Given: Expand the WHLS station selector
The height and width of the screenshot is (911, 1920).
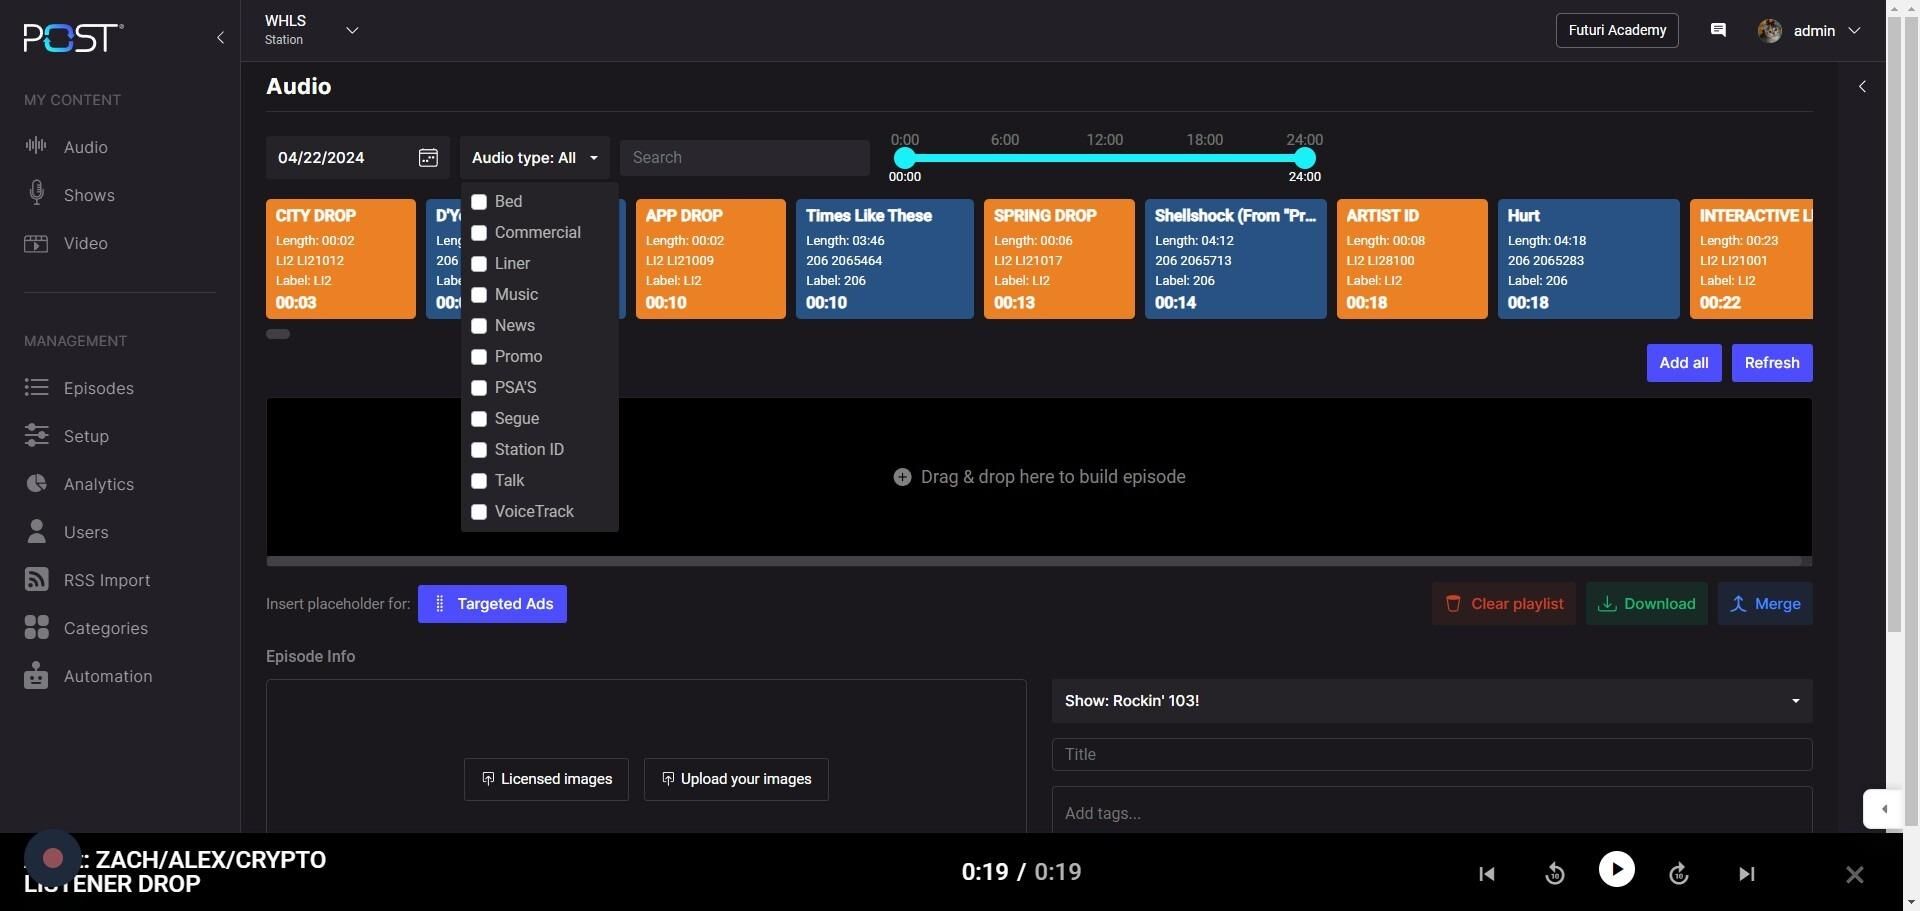Looking at the screenshot, I should pyautogui.click(x=352, y=31).
